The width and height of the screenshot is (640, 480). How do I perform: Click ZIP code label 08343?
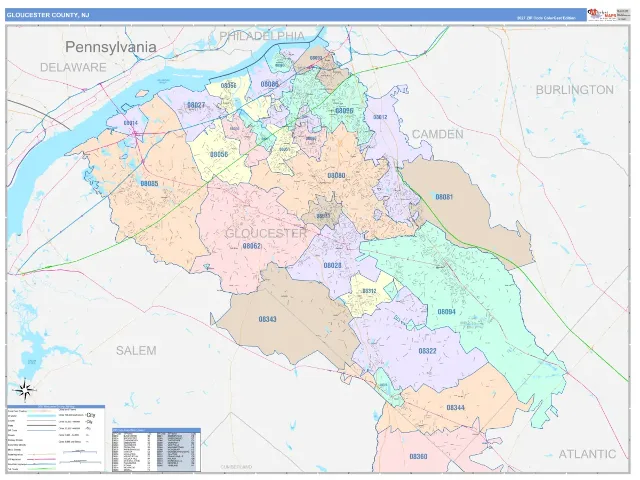(x=267, y=319)
